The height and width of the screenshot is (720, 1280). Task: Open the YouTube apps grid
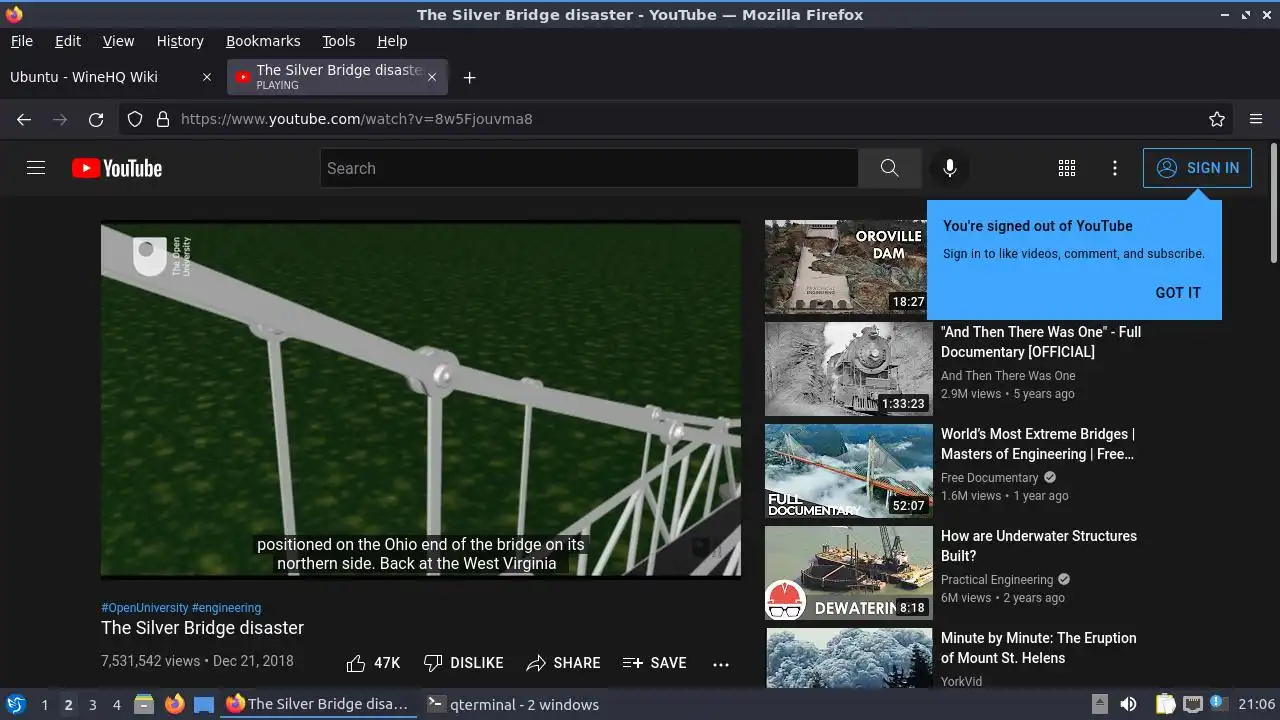(1067, 168)
